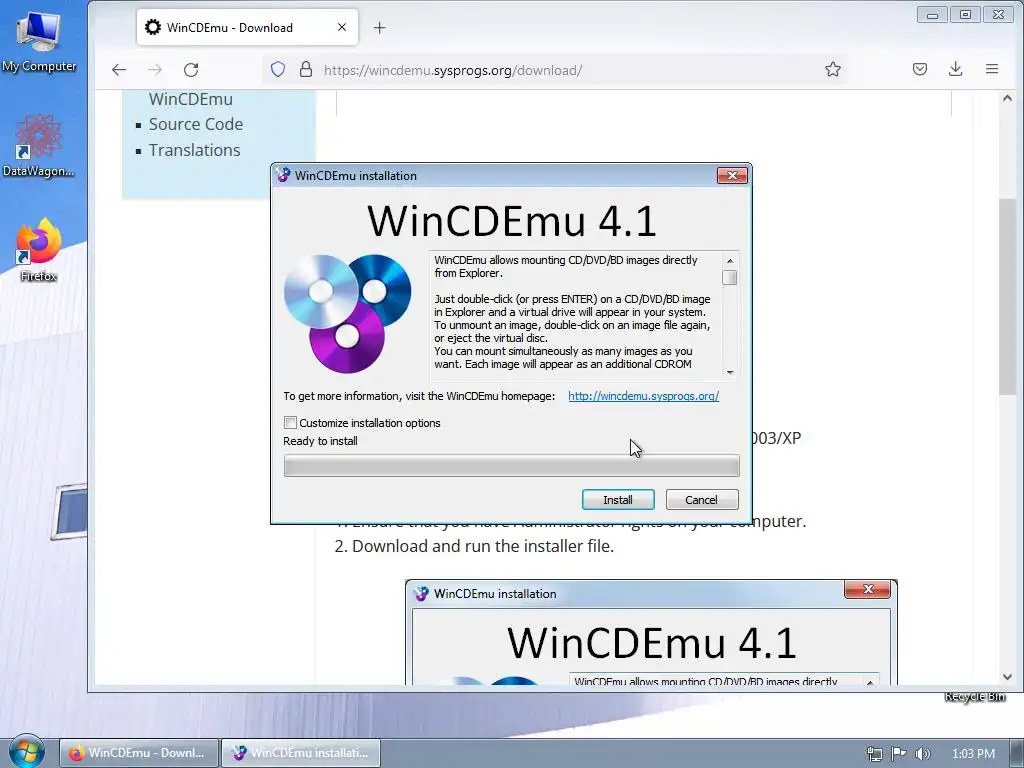
Task: Switch to Firefox WinCDEmu taskbar button
Action: 139,753
